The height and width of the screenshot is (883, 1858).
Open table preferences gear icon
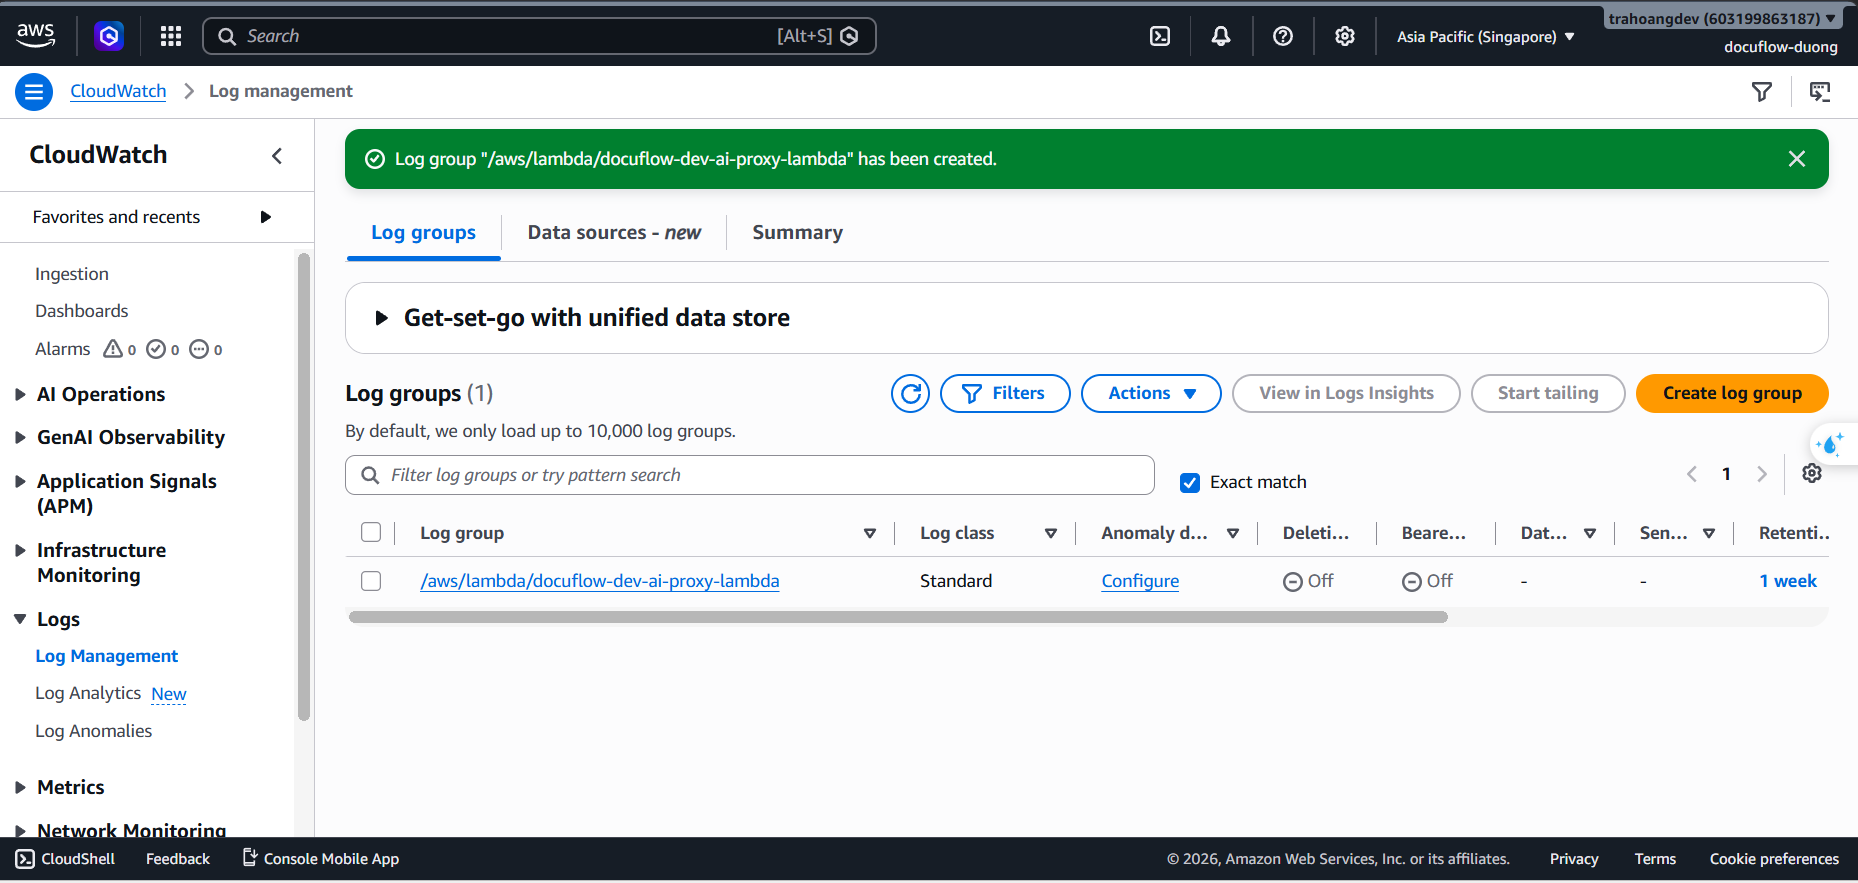point(1812,473)
